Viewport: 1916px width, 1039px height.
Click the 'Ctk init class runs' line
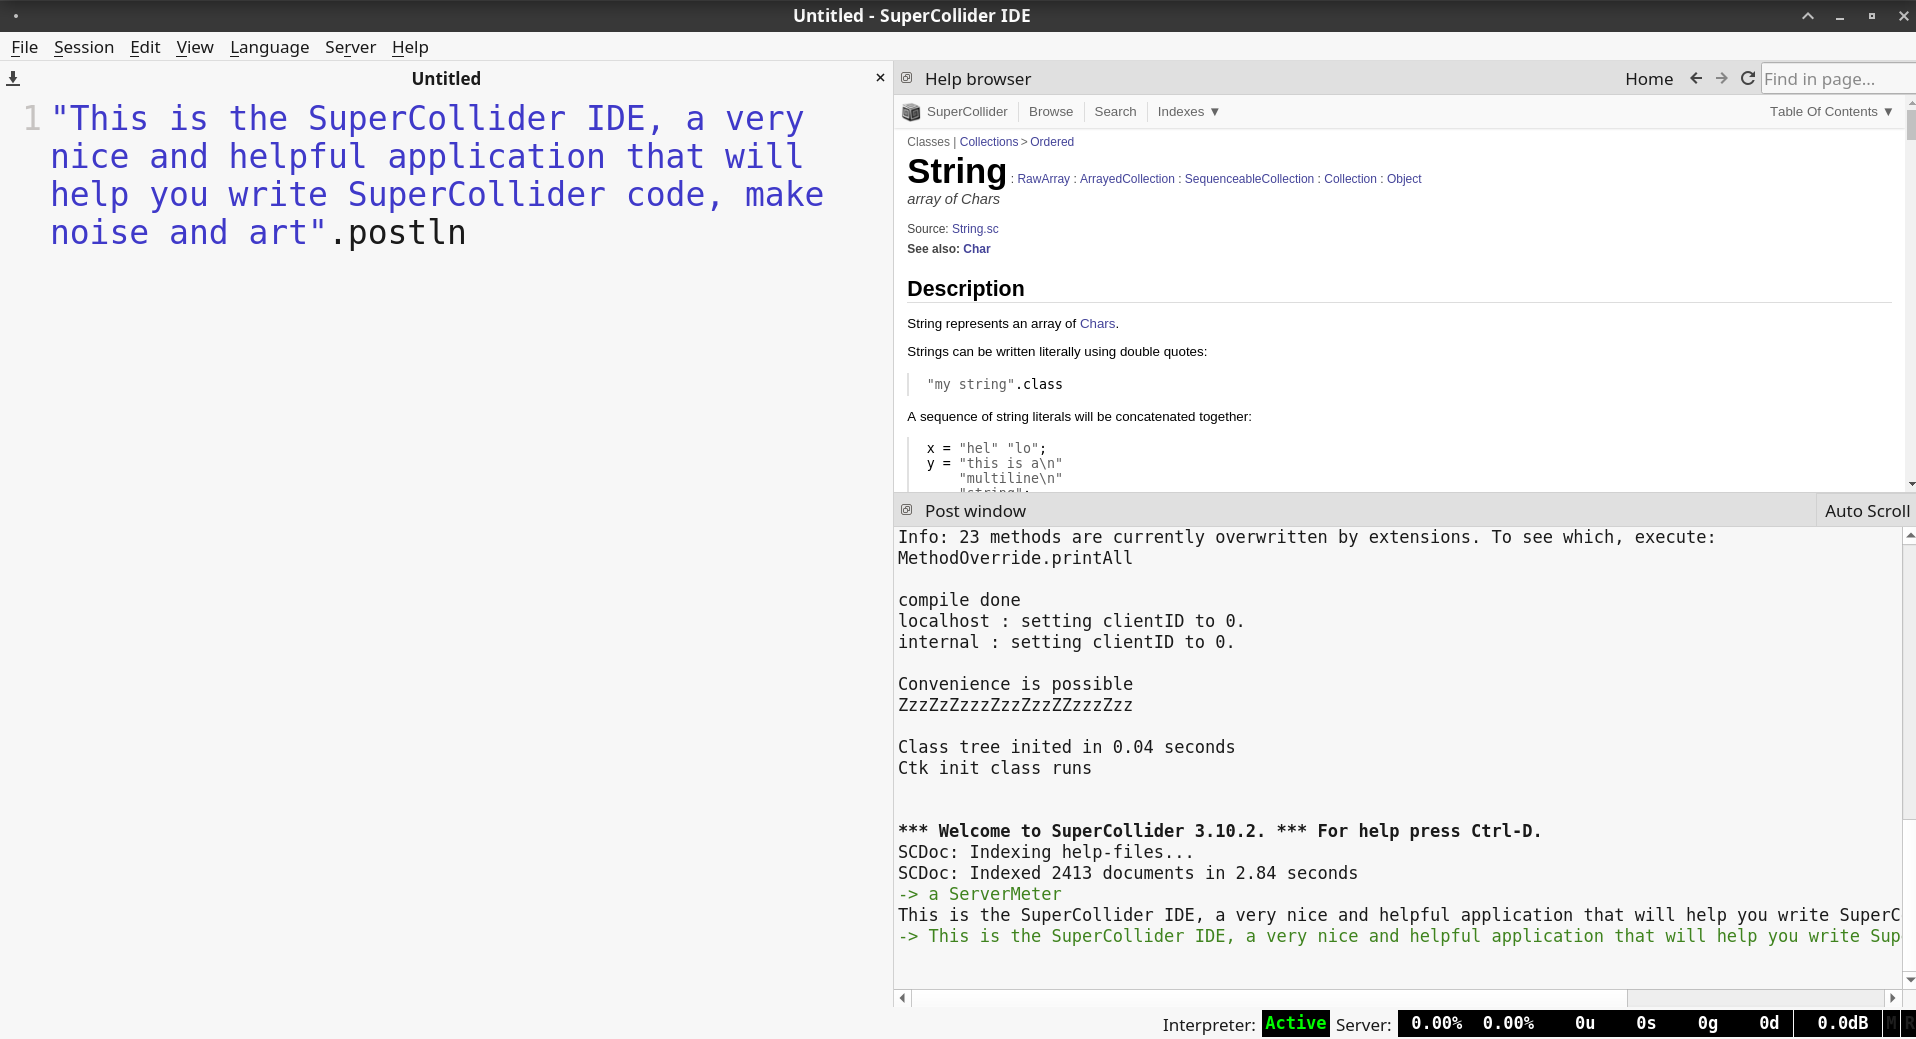coord(994,768)
